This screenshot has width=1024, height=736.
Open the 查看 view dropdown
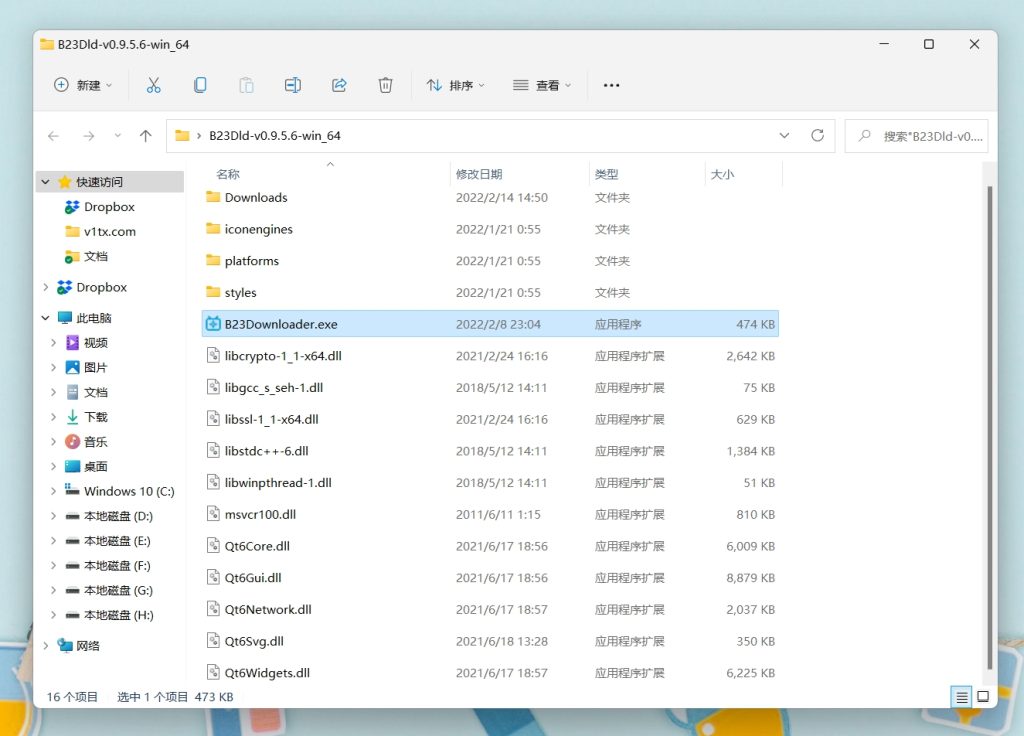click(x=542, y=86)
